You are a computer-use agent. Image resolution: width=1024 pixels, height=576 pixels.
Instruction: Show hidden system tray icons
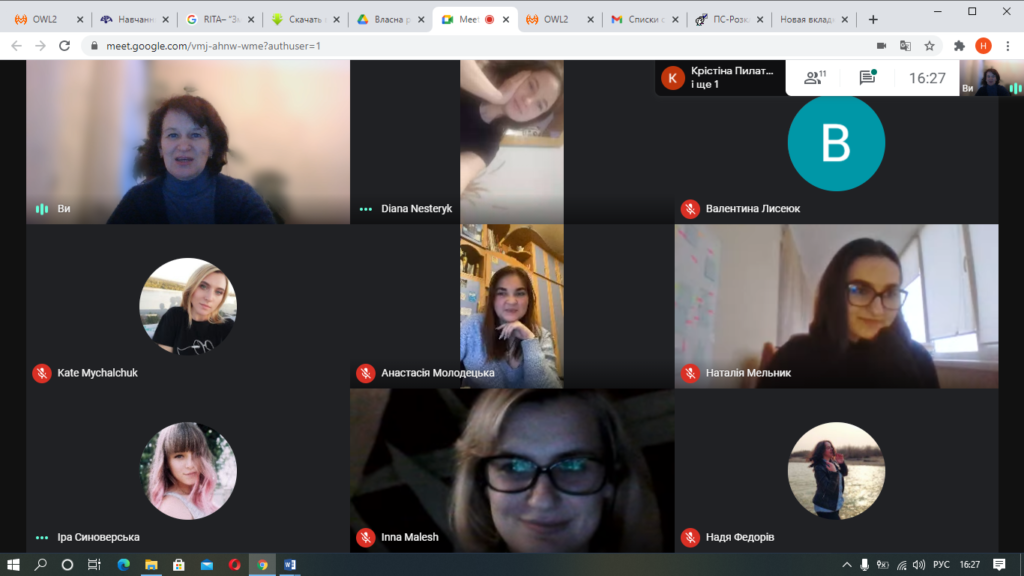click(846, 565)
